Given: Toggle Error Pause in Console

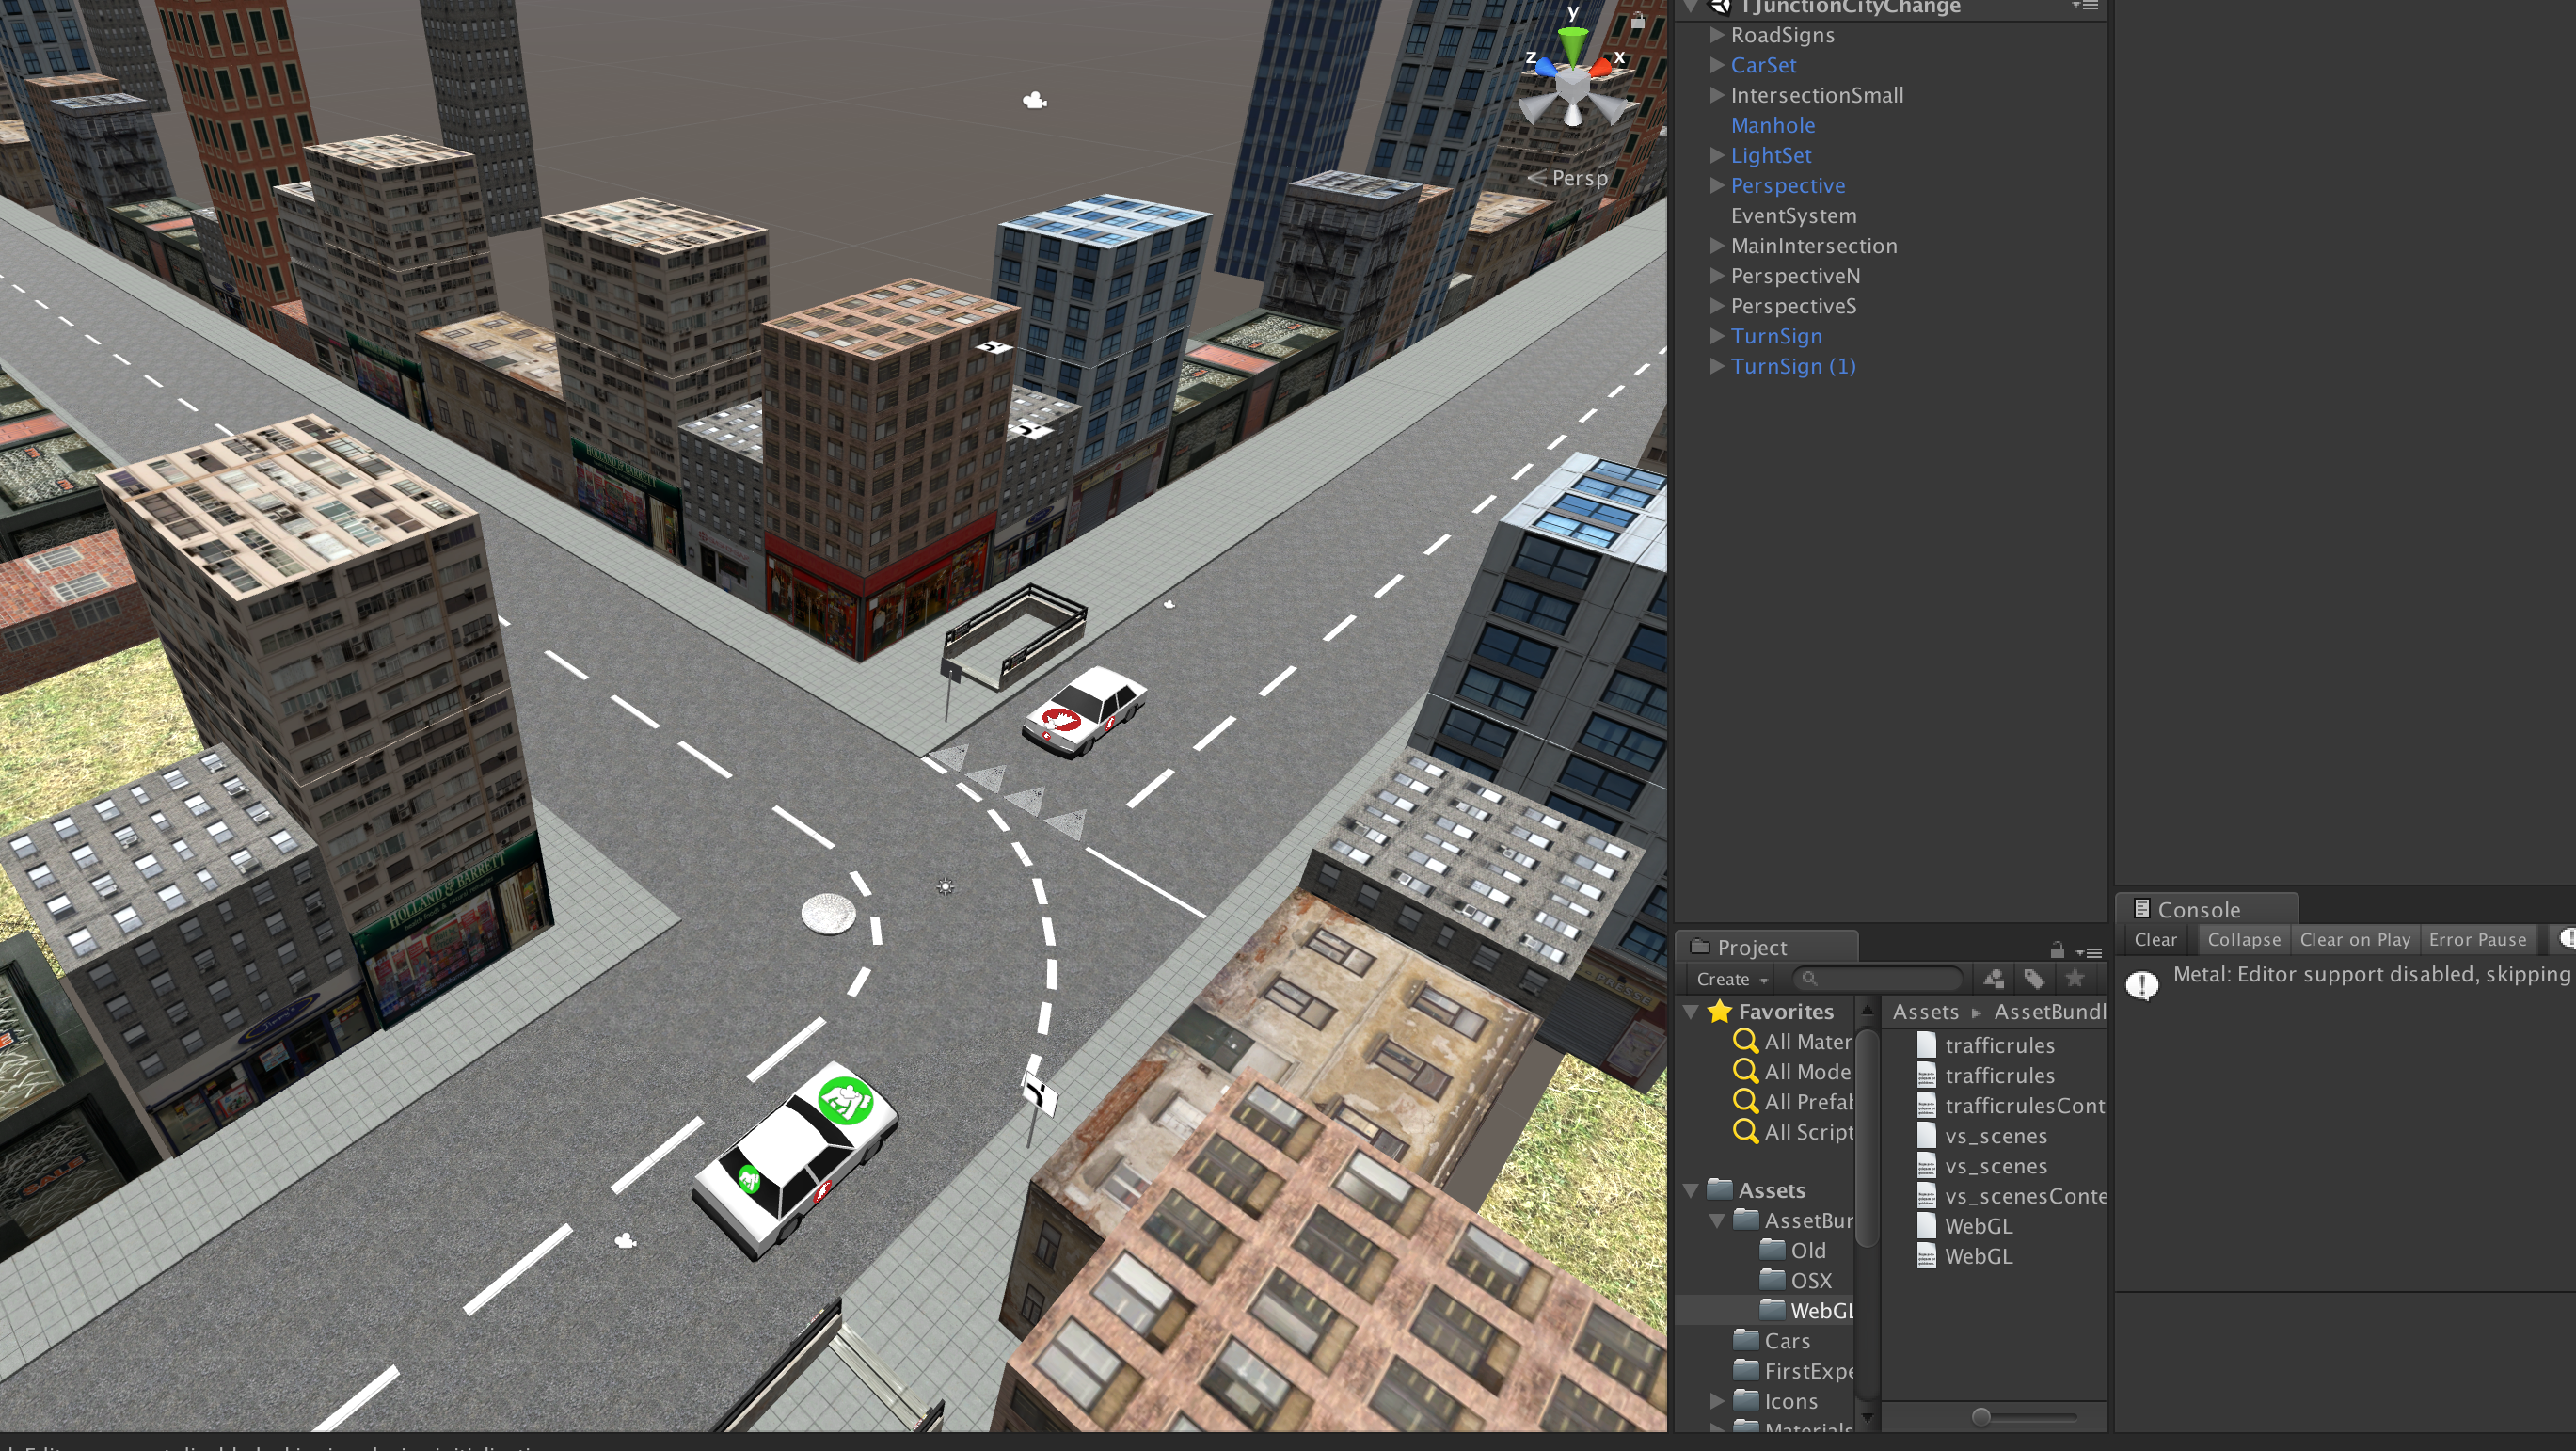Looking at the screenshot, I should pos(2477,940).
